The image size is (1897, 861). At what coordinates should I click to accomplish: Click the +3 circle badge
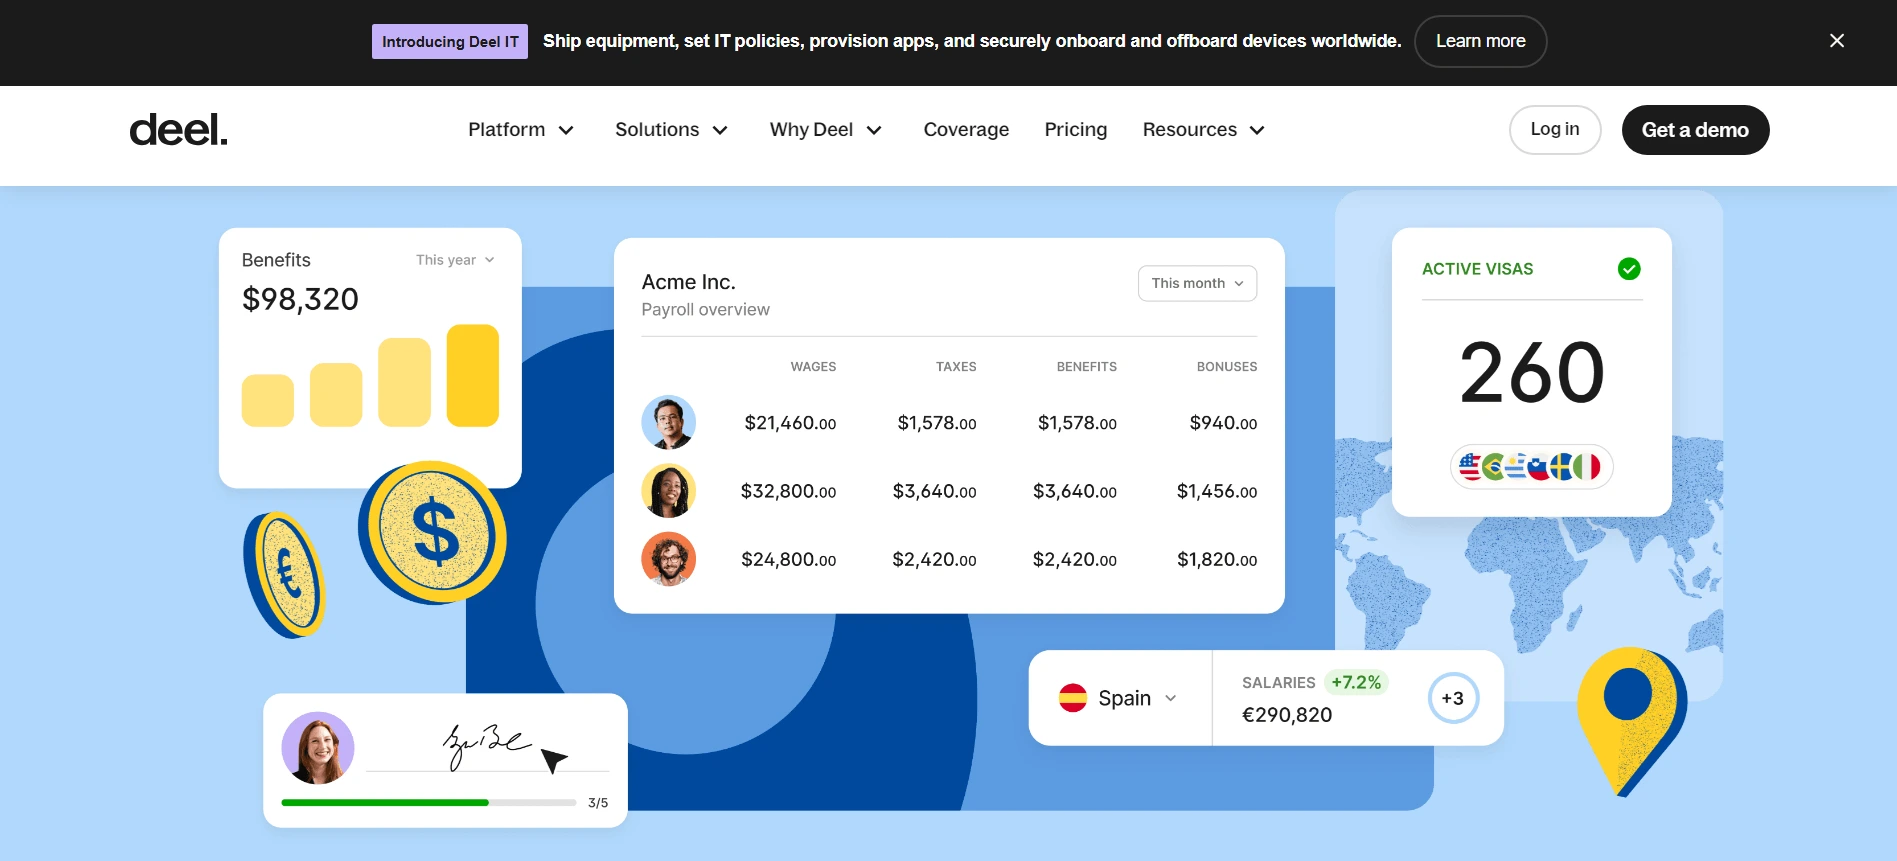(1453, 698)
